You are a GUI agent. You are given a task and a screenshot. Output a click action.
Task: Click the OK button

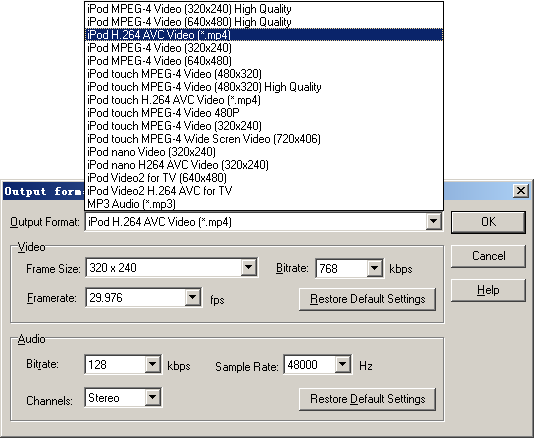point(488,222)
